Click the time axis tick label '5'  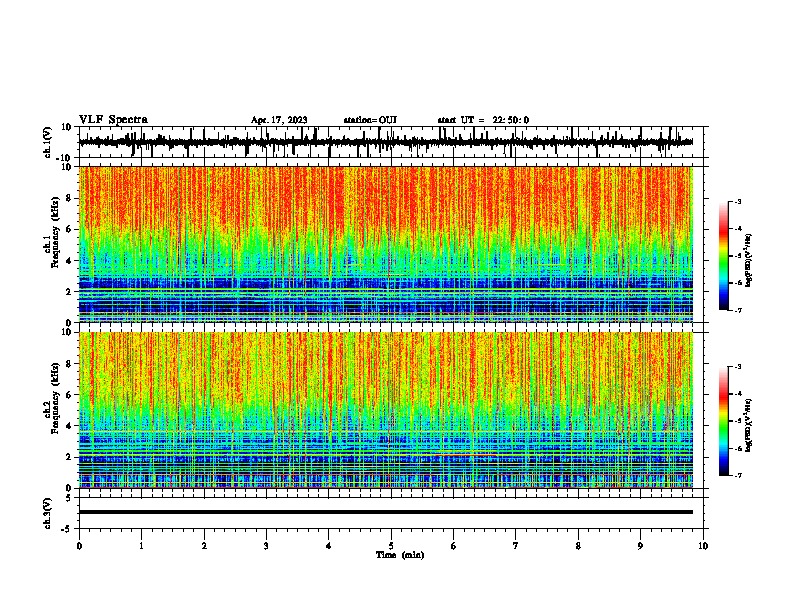pos(391,546)
